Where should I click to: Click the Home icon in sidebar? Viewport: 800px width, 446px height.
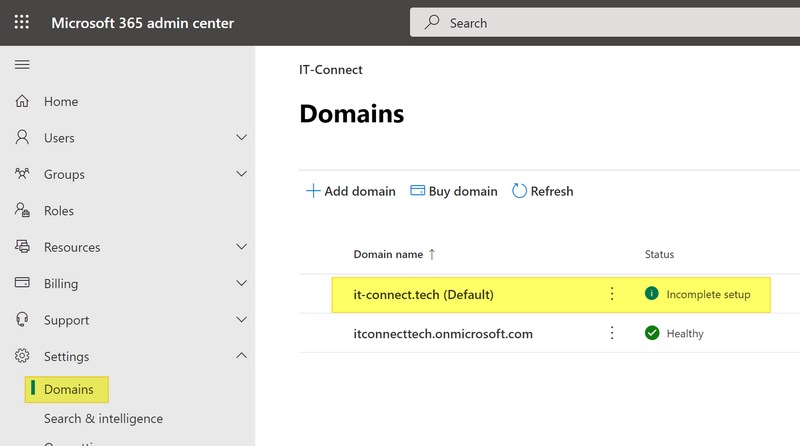pos(22,101)
